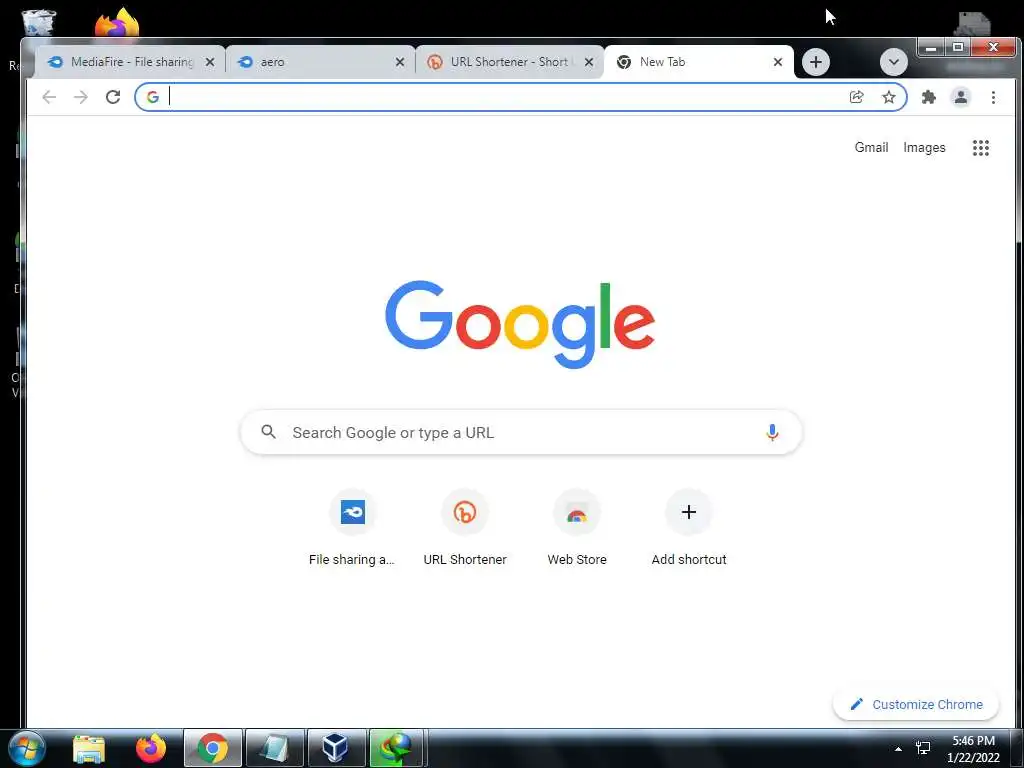Click the magnifier icon in search box
This screenshot has height=768, width=1024.
tap(268, 432)
